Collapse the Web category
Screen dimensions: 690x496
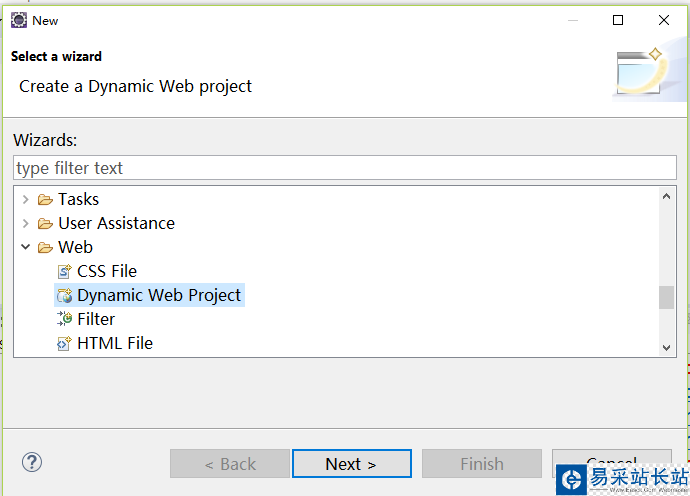tap(25, 247)
